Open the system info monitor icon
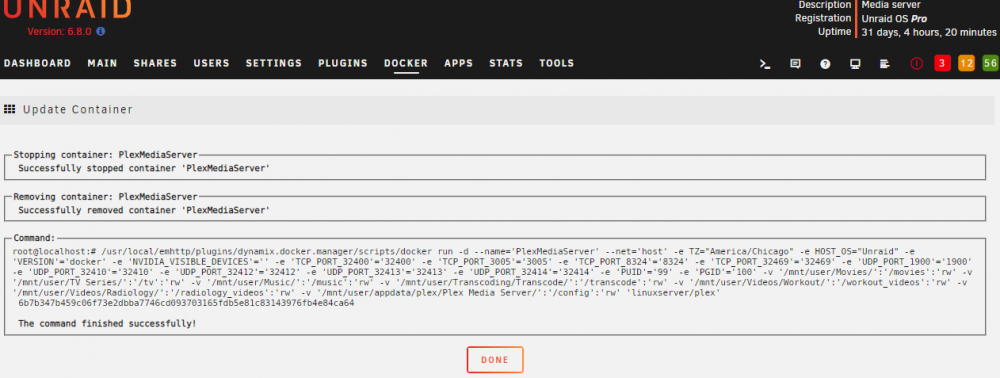Screen dimensions: 1000x378 click(x=855, y=64)
